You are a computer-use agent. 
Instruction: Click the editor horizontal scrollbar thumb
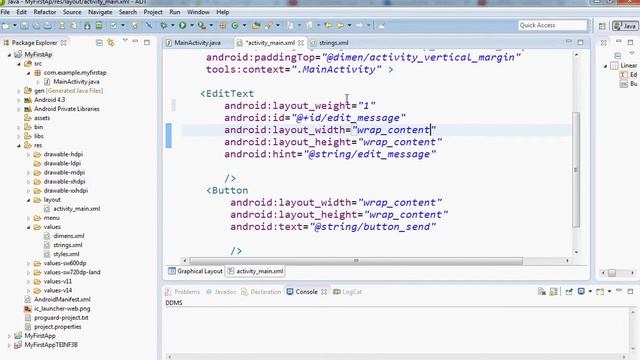click(356, 260)
